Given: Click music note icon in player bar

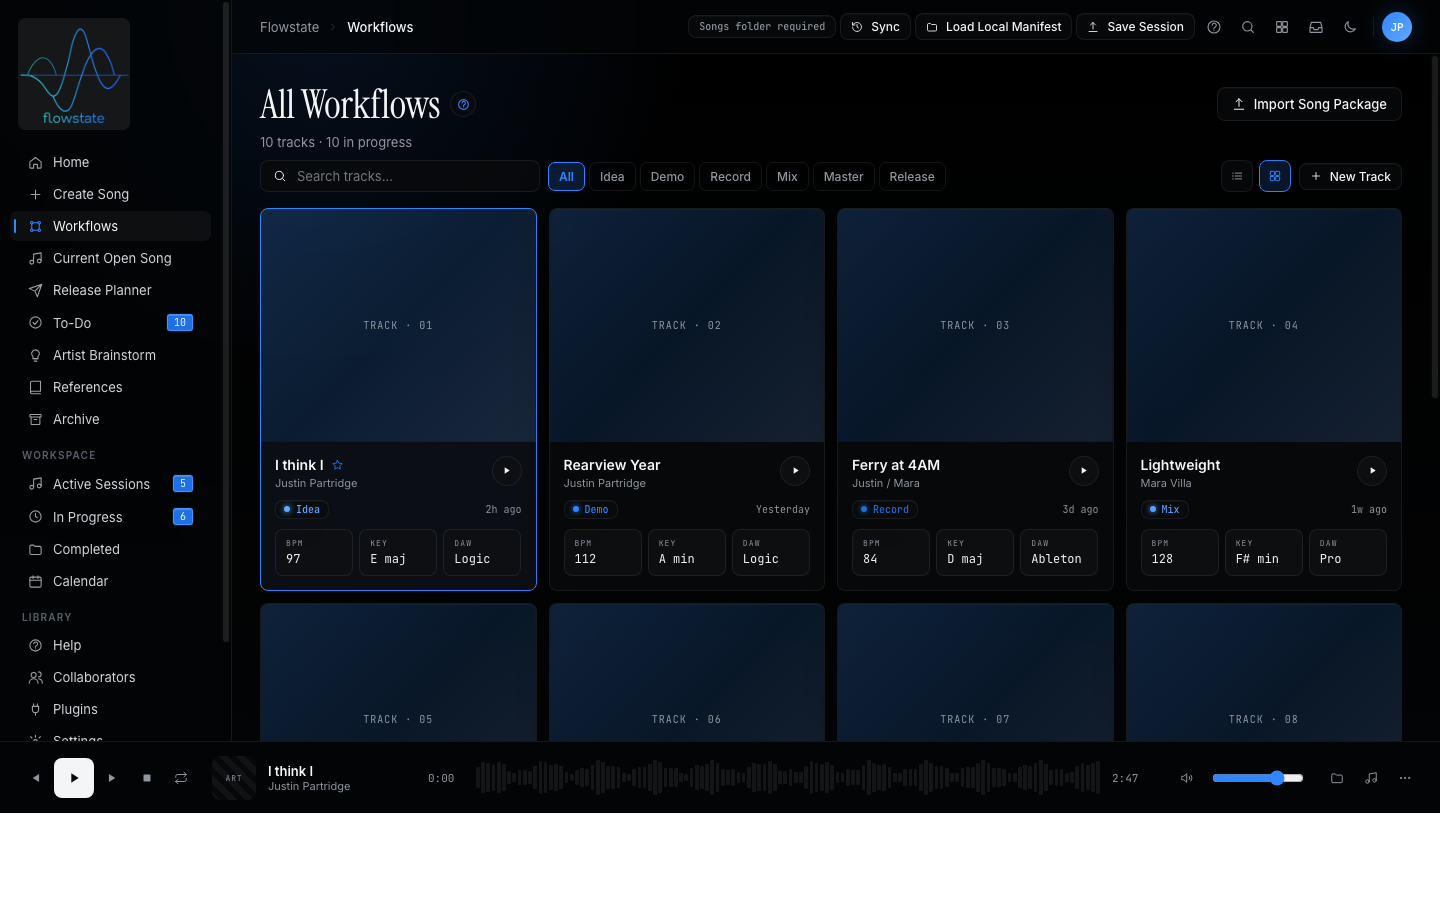Looking at the screenshot, I should [x=1371, y=778].
